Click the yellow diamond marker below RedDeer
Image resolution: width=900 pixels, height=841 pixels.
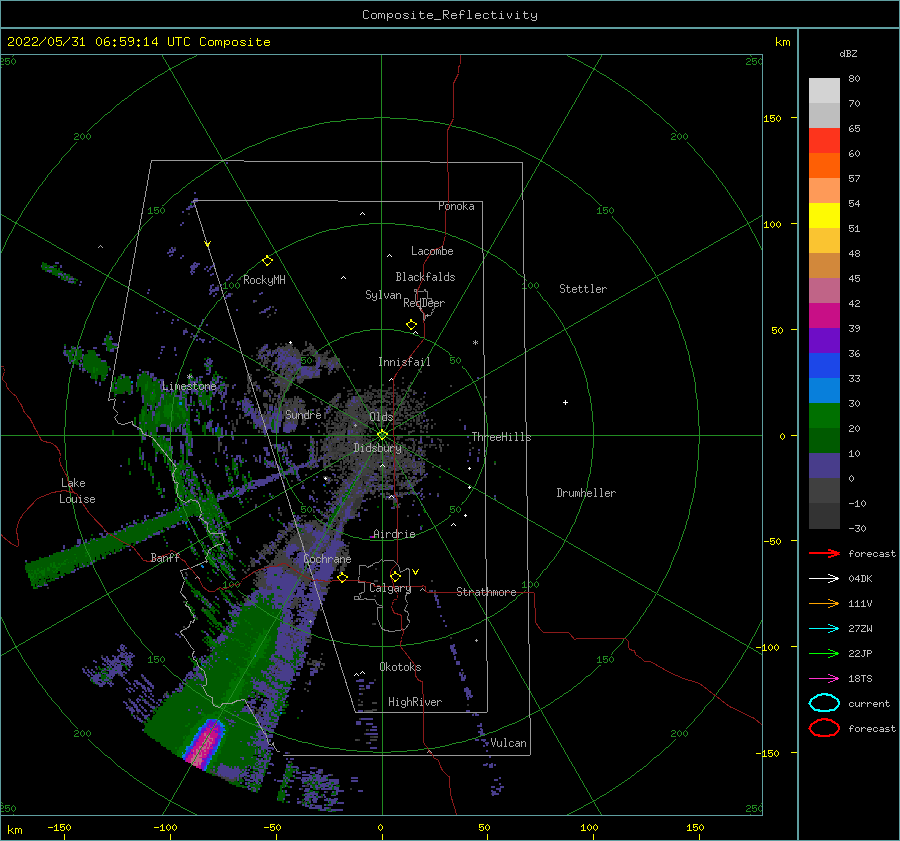411,325
